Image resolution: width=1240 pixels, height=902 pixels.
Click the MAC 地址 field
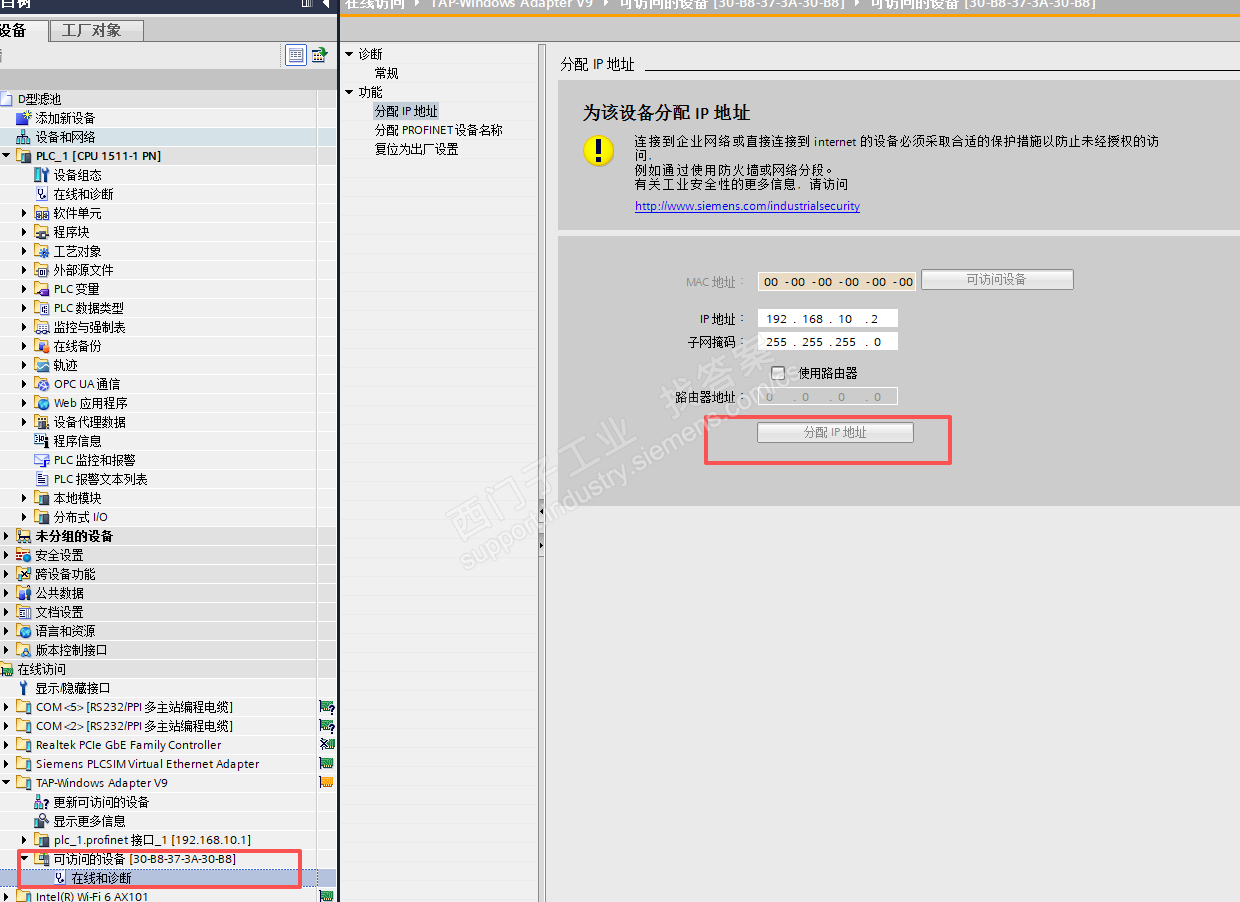tap(837, 282)
